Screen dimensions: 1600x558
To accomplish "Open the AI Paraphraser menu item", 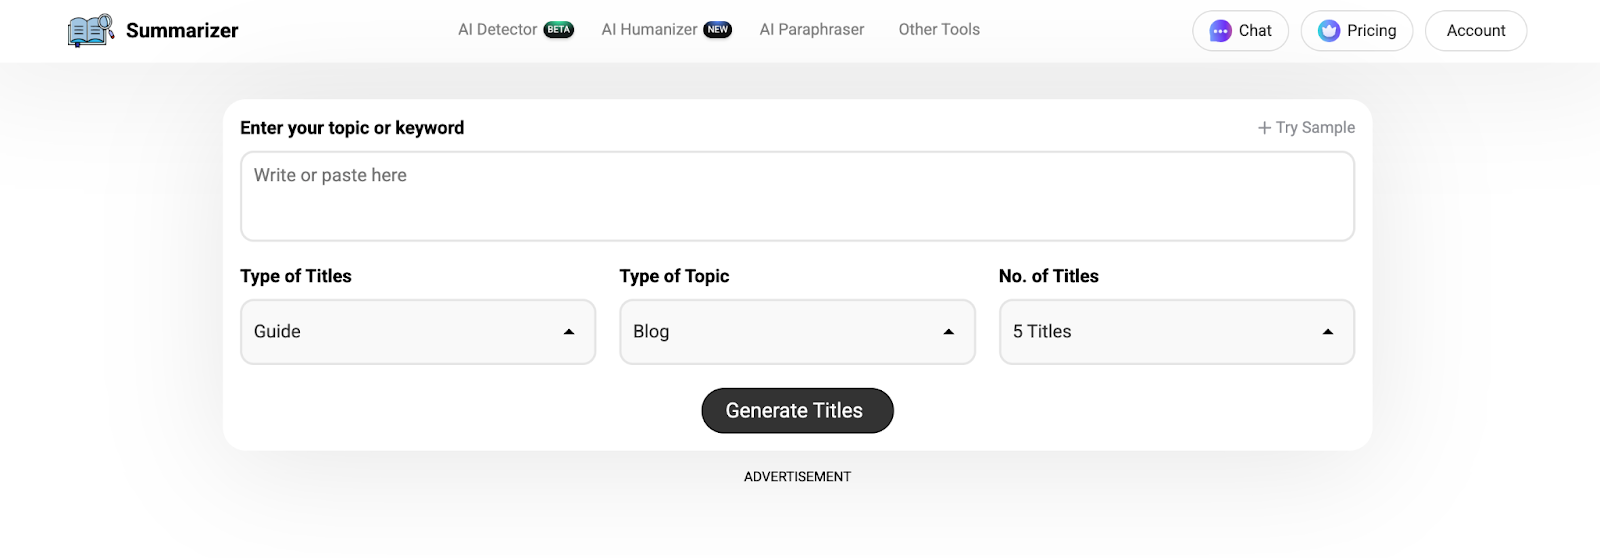I will pyautogui.click(x=812, y=30).
